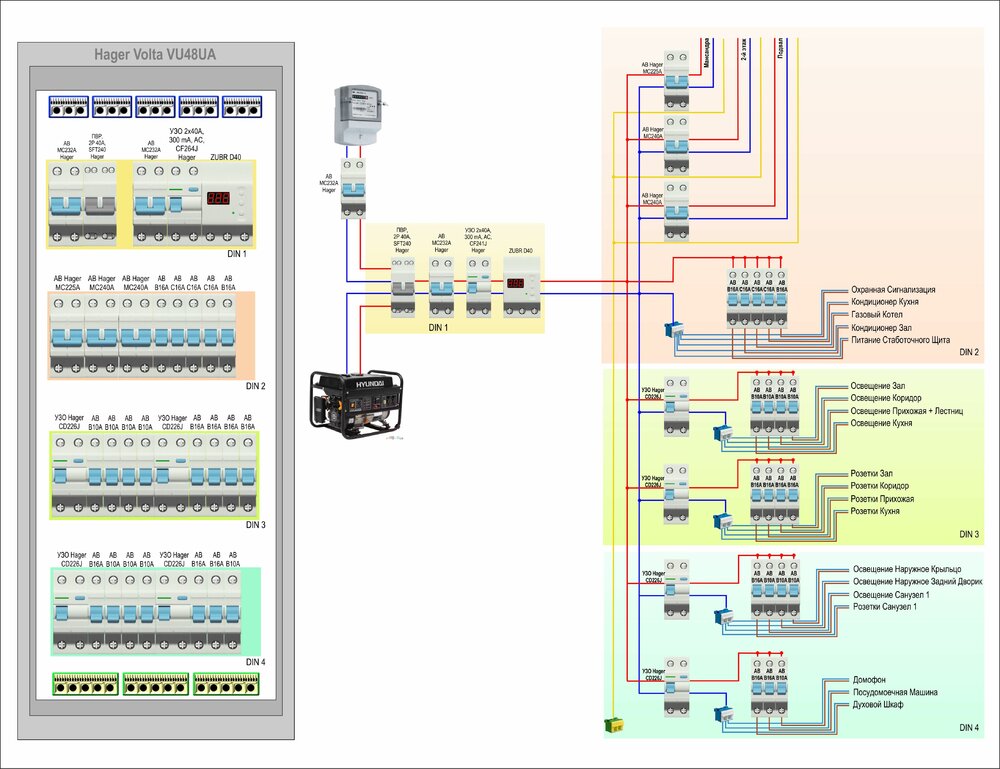Click the Освещение Зал label
This screenshot has width=1000, height=769.
tap(878, 386)
